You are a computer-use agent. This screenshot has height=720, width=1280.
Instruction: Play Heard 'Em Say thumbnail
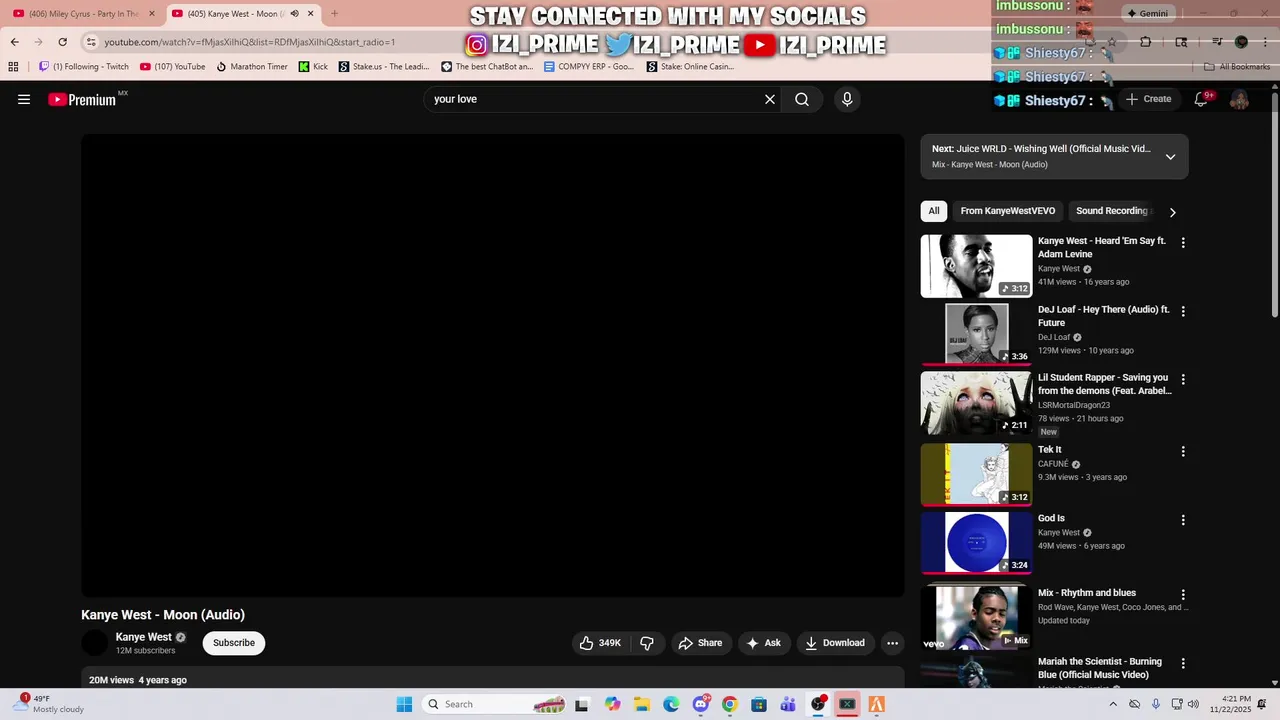pyautogui.click(x=976, y=266)
